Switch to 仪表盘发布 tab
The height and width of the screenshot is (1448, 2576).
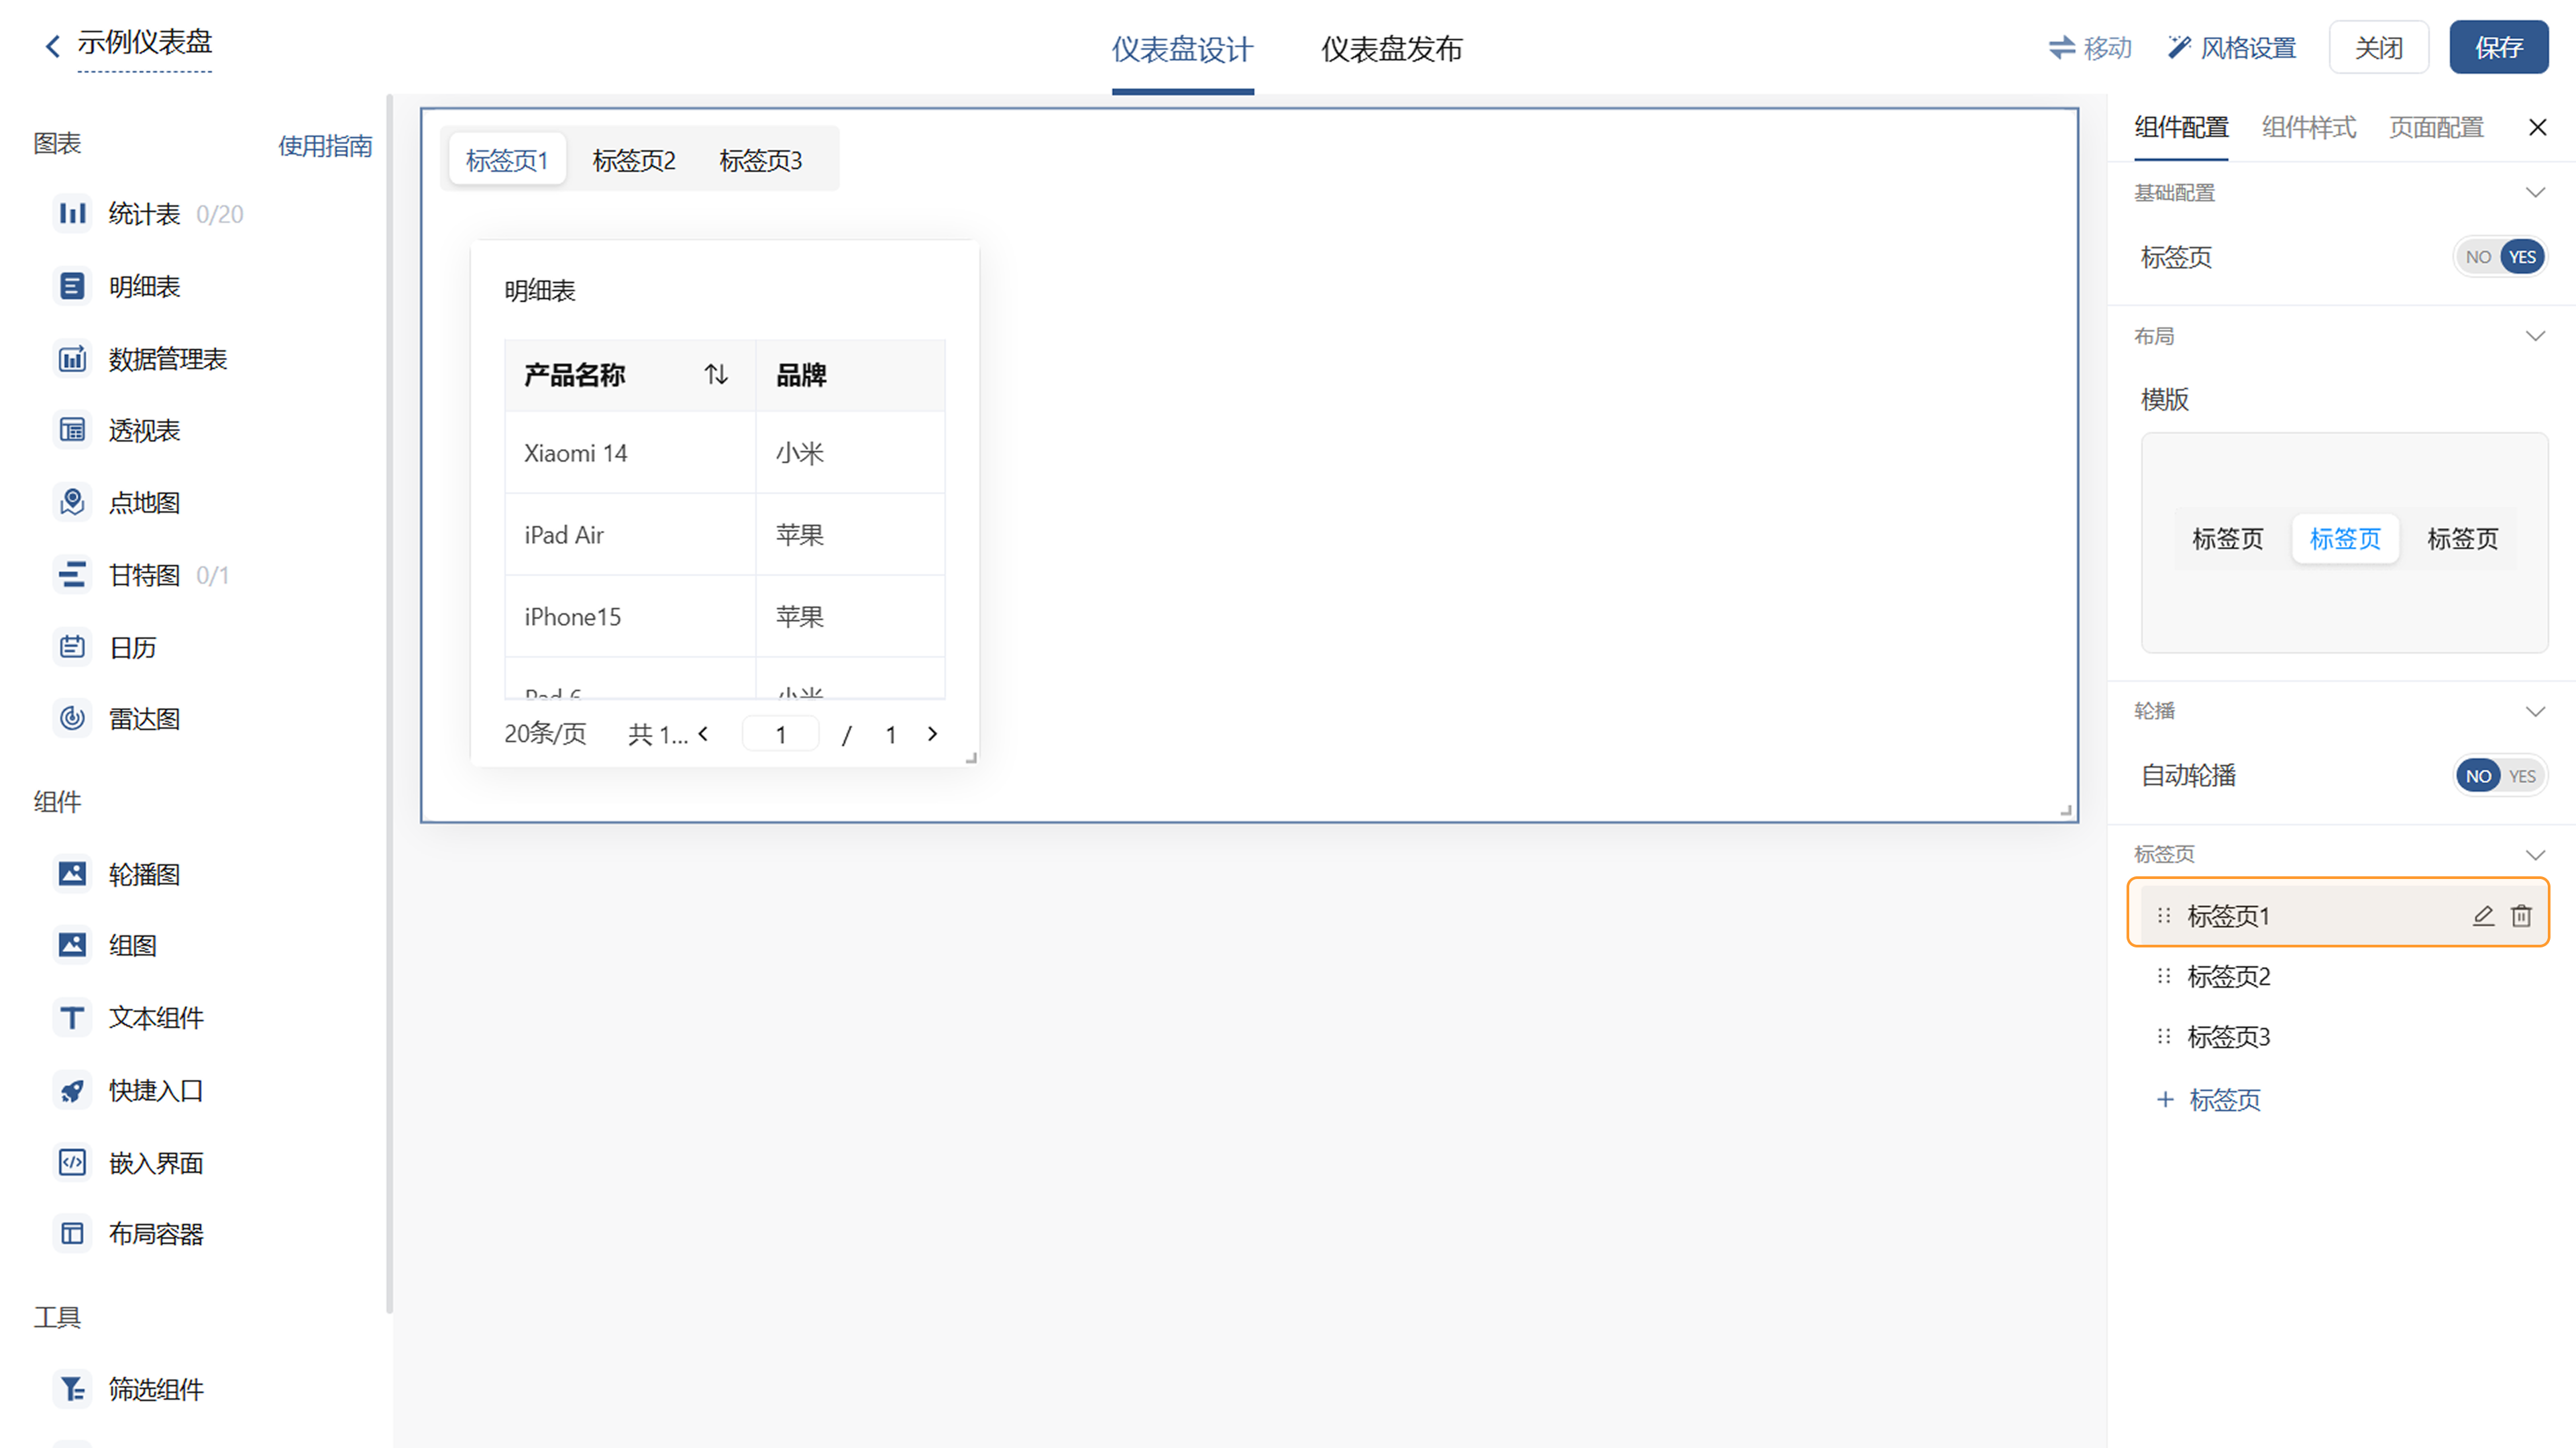coord(1391,49)
